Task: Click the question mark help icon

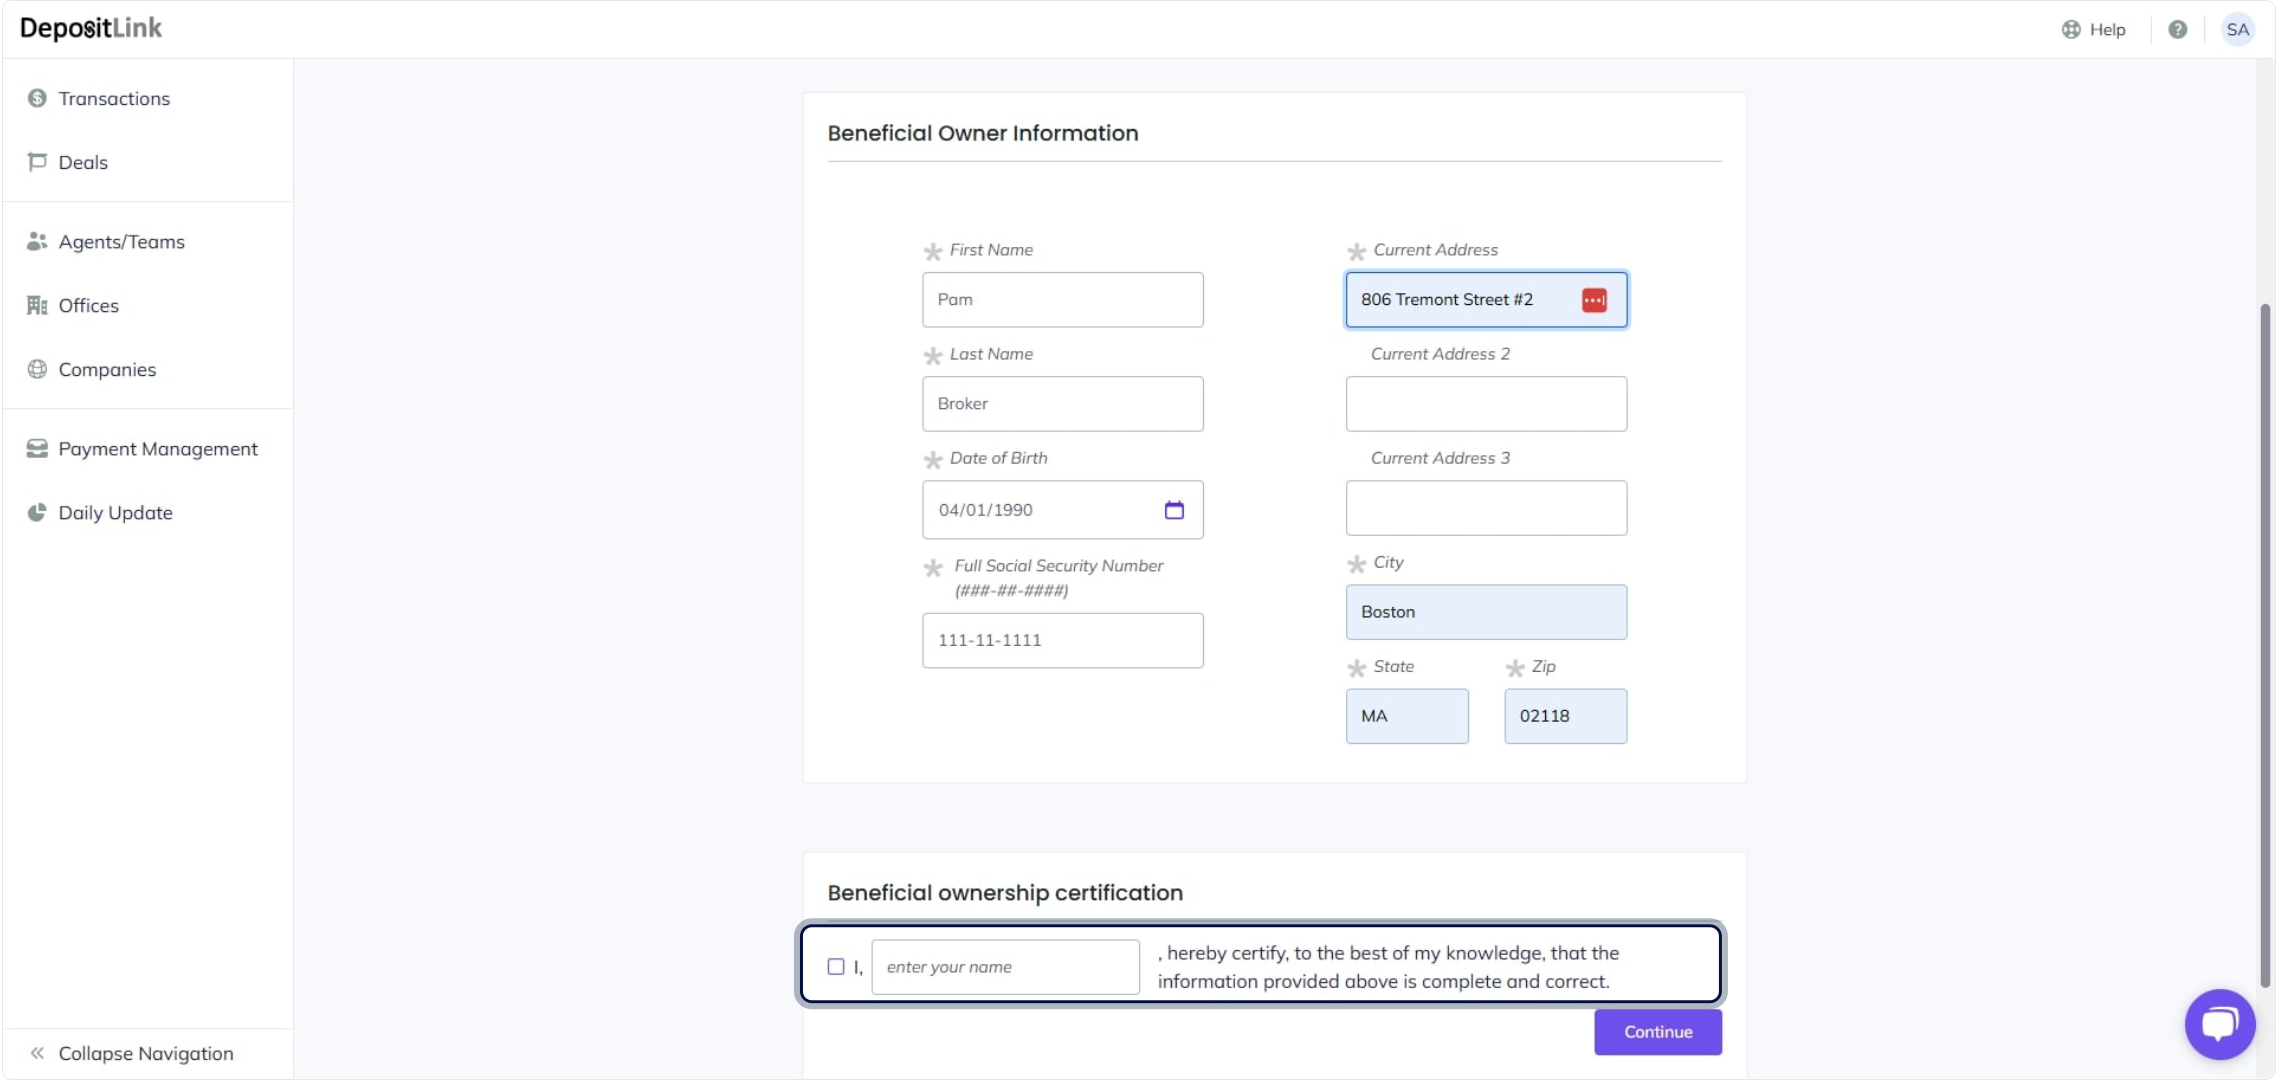Action: 2177,29
